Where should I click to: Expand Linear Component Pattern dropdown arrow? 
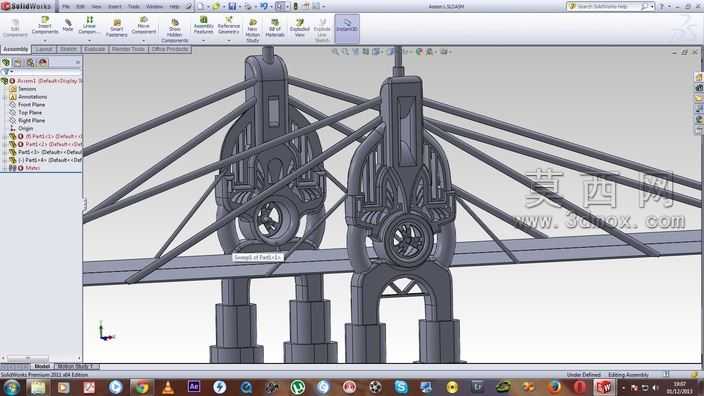(x=89, y=40)
